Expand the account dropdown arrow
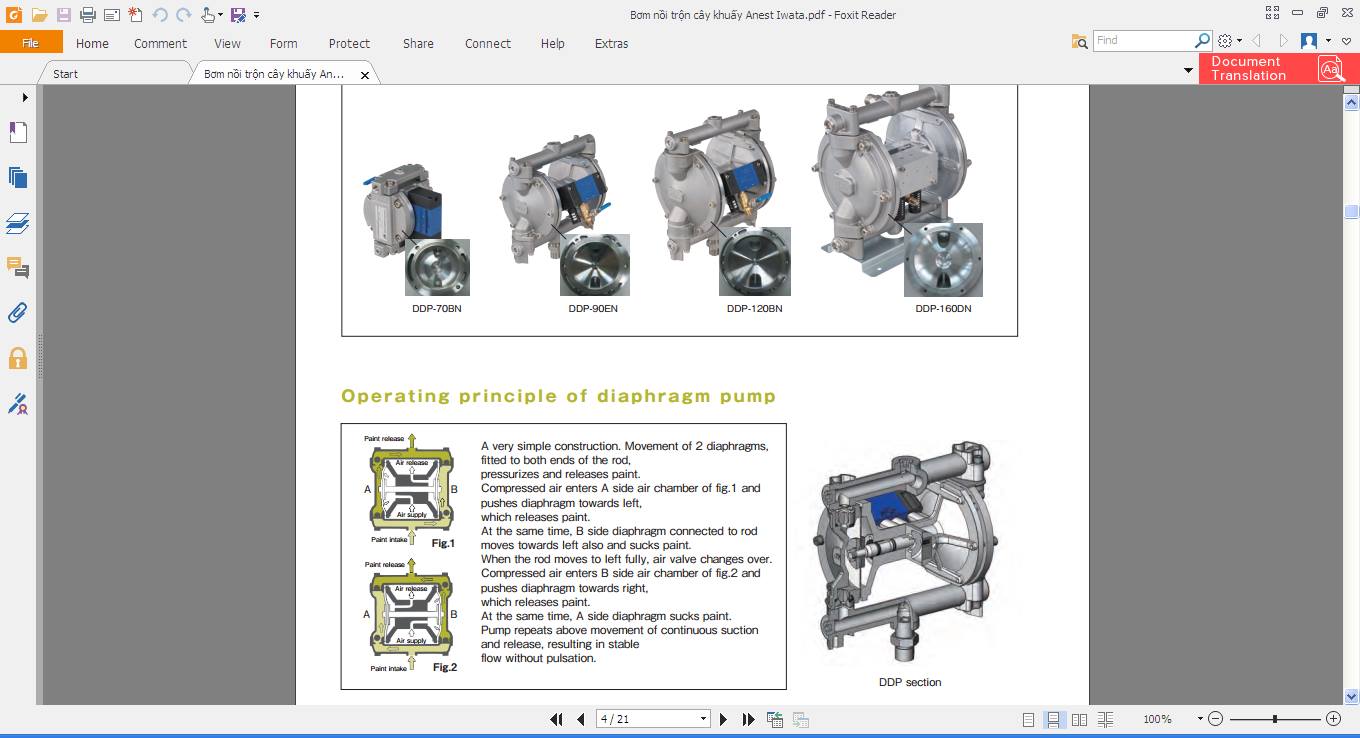 pyautogui.click(x=1328, y=41)
